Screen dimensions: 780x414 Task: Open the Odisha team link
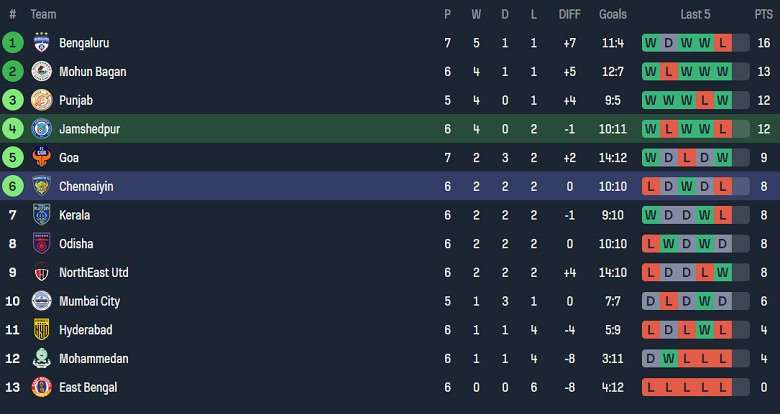click(76, 244)
